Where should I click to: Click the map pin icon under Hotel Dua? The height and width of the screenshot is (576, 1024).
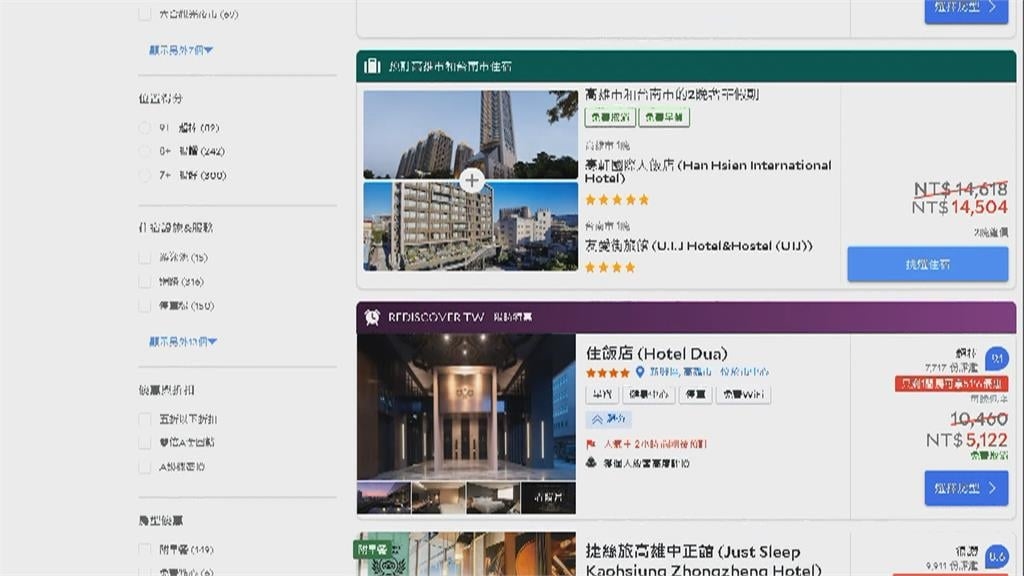point(640,373)
